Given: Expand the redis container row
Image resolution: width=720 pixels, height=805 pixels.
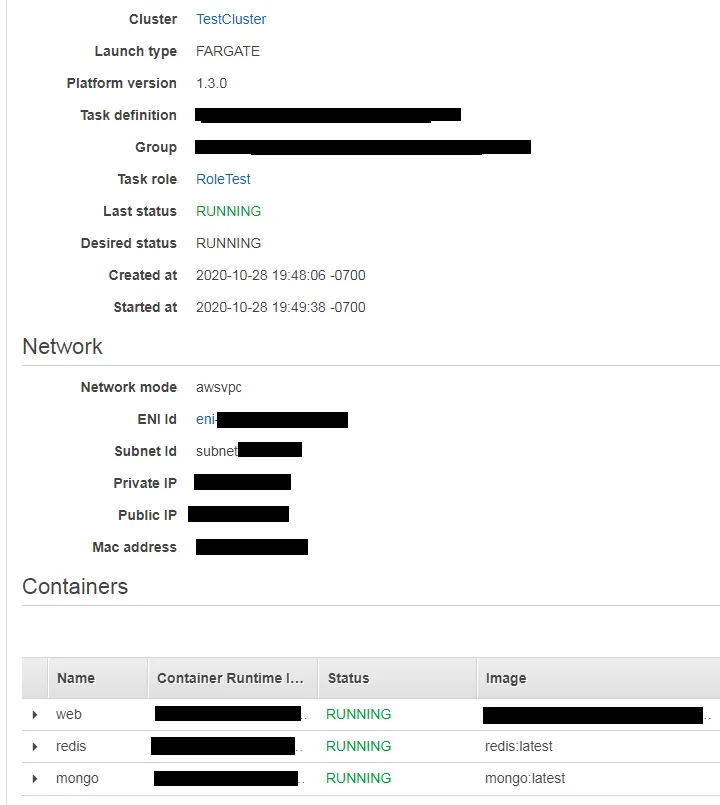Looking at the screenshot, I should point(35,747).
